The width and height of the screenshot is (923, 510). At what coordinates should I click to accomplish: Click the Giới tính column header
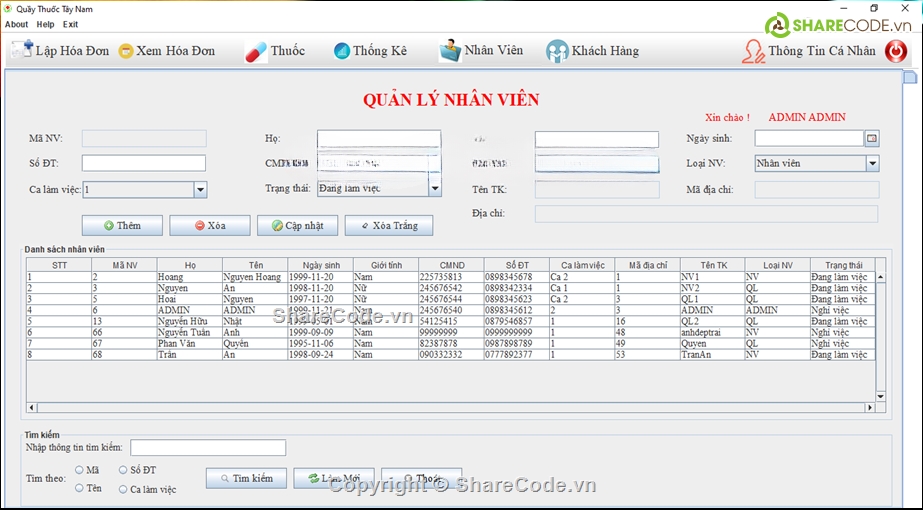pos(386,265)
